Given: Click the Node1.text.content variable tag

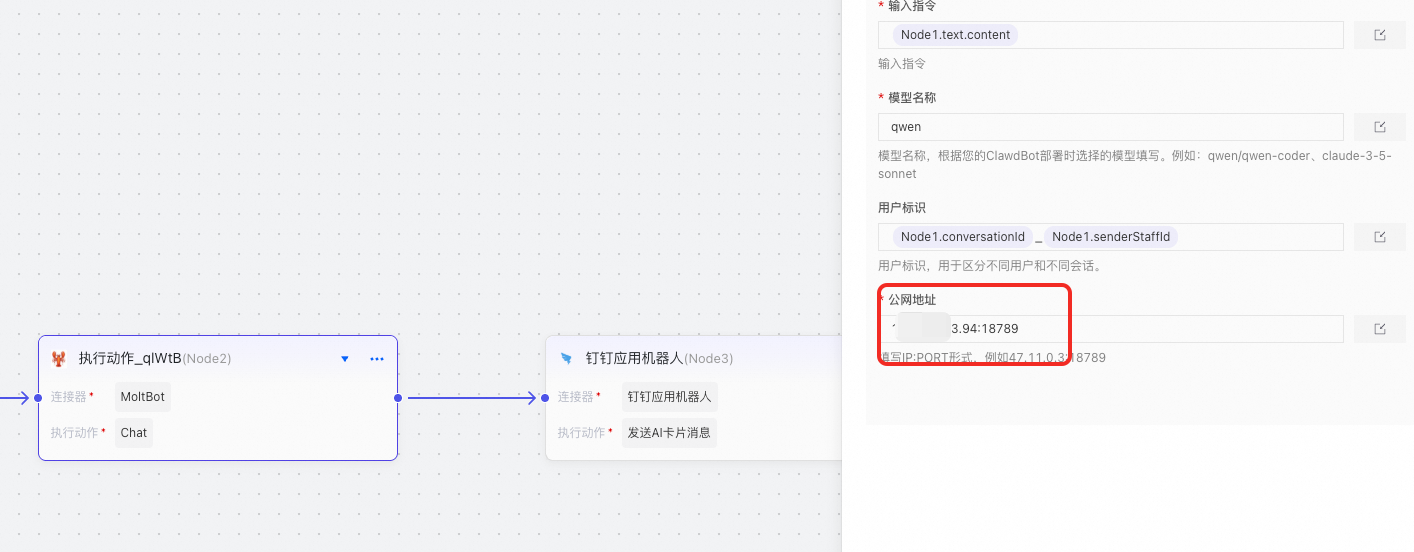Looking at the screenshot, I should [955, 35].
